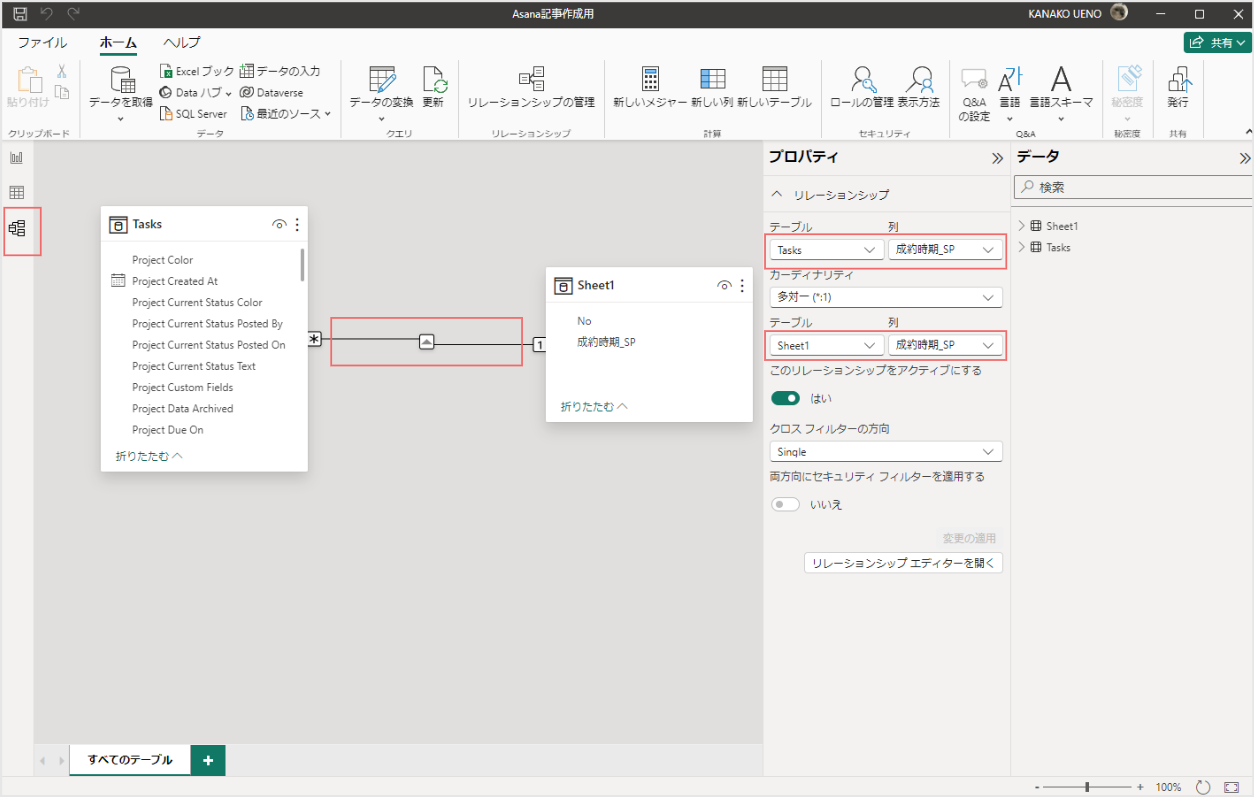Collapse the データ pane

pos(1245,158)
